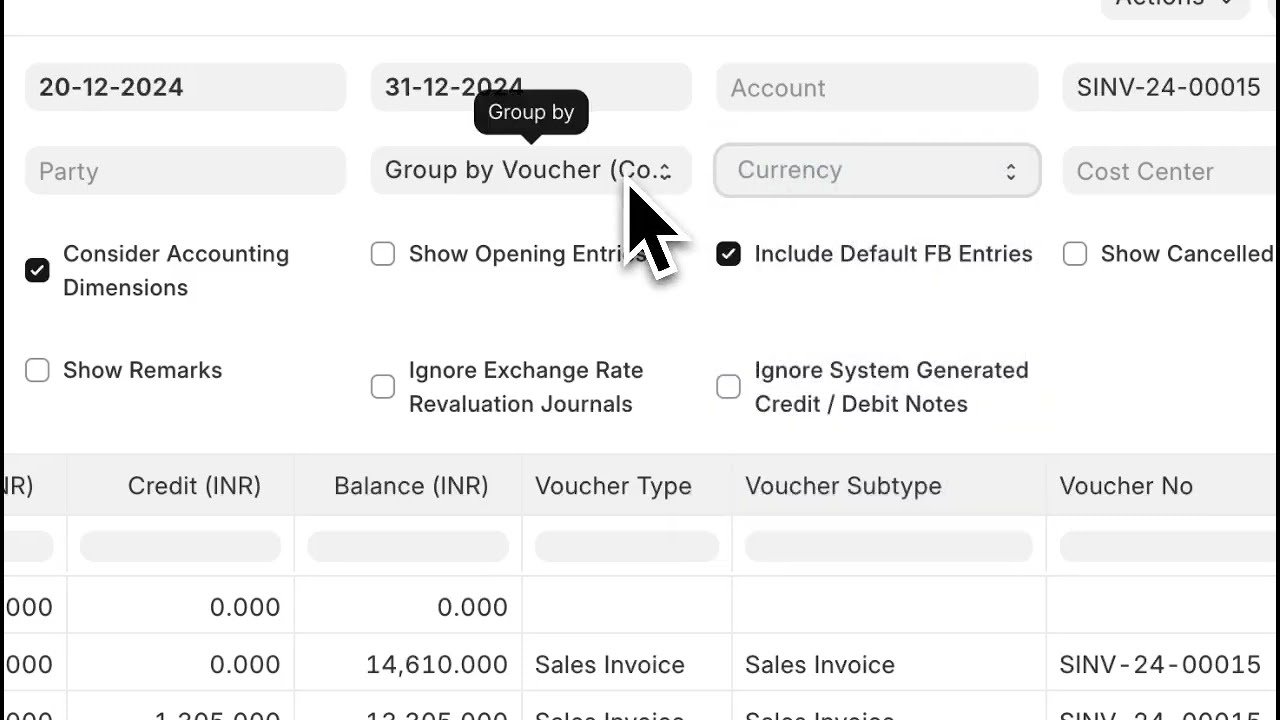Toggle Consider Accounting Dimensions checkbox

(37, 270)
